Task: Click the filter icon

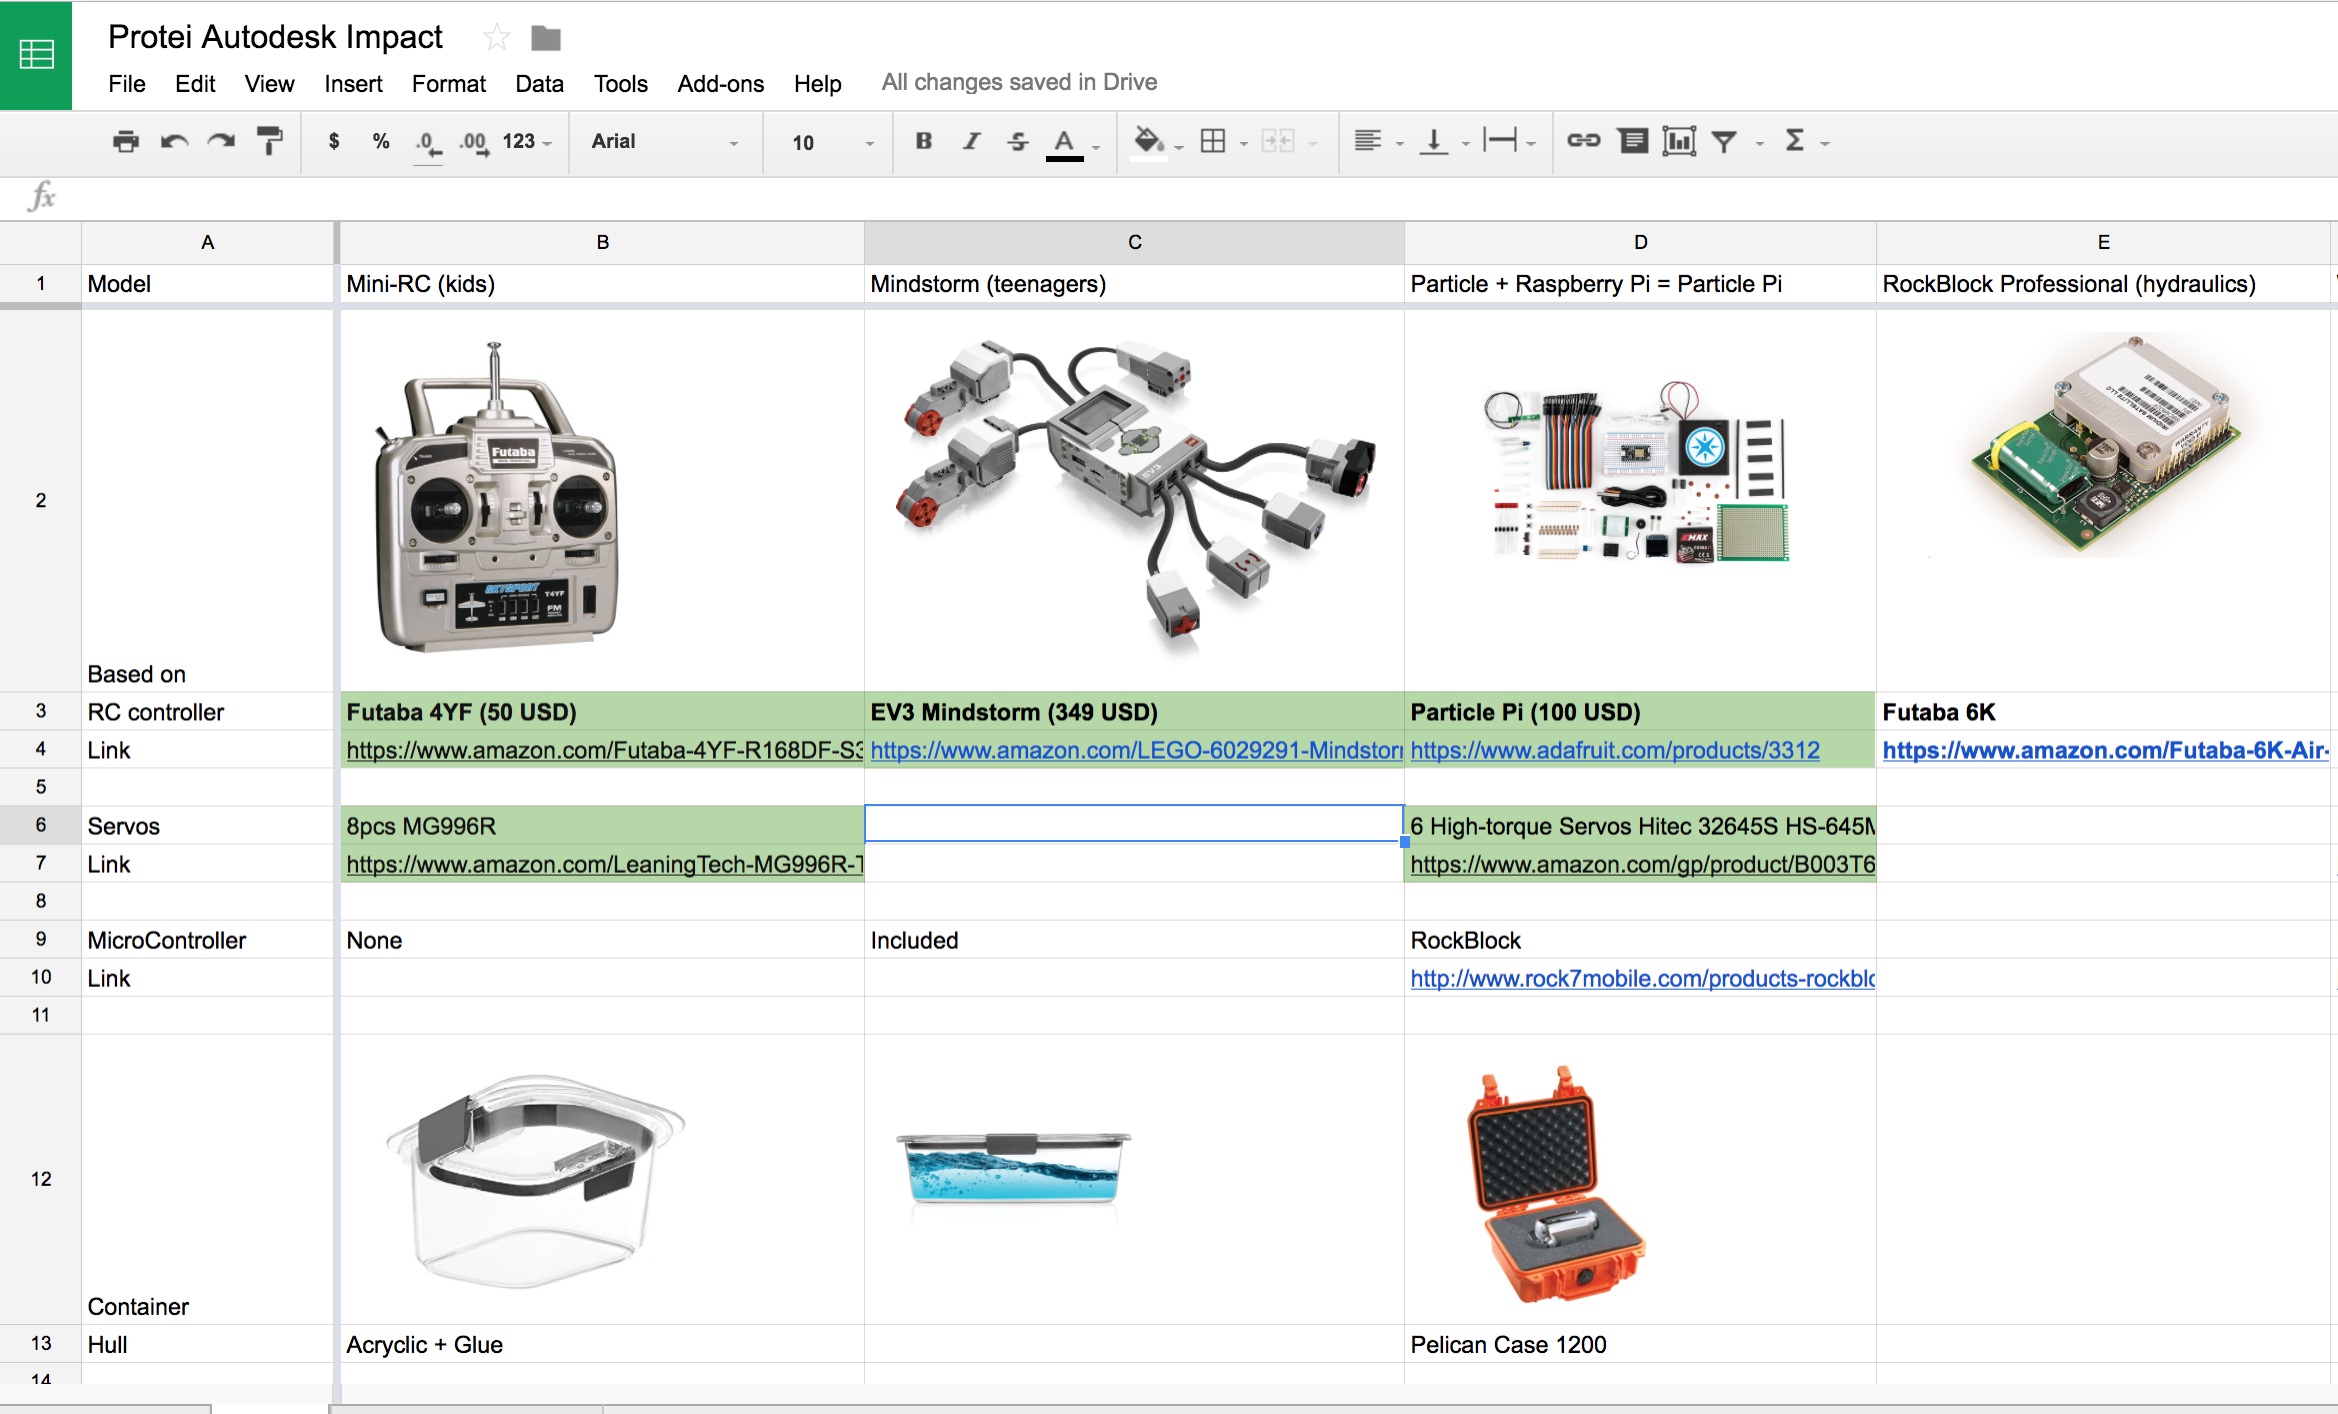Action: [1724, 142]
